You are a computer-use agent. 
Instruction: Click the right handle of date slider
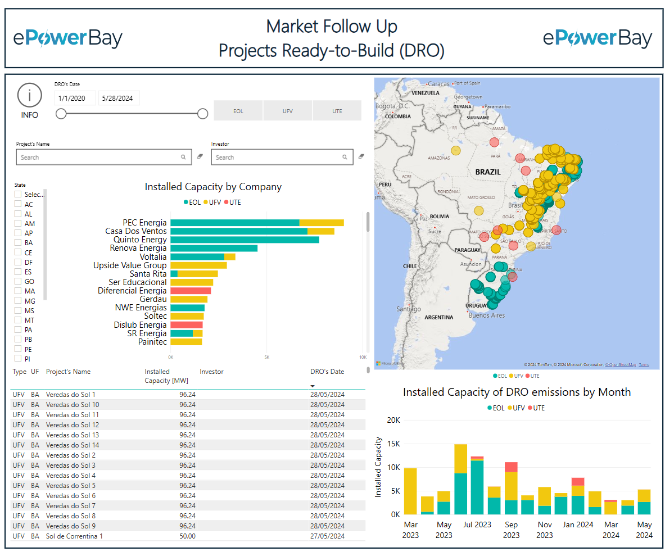[203, 113]
